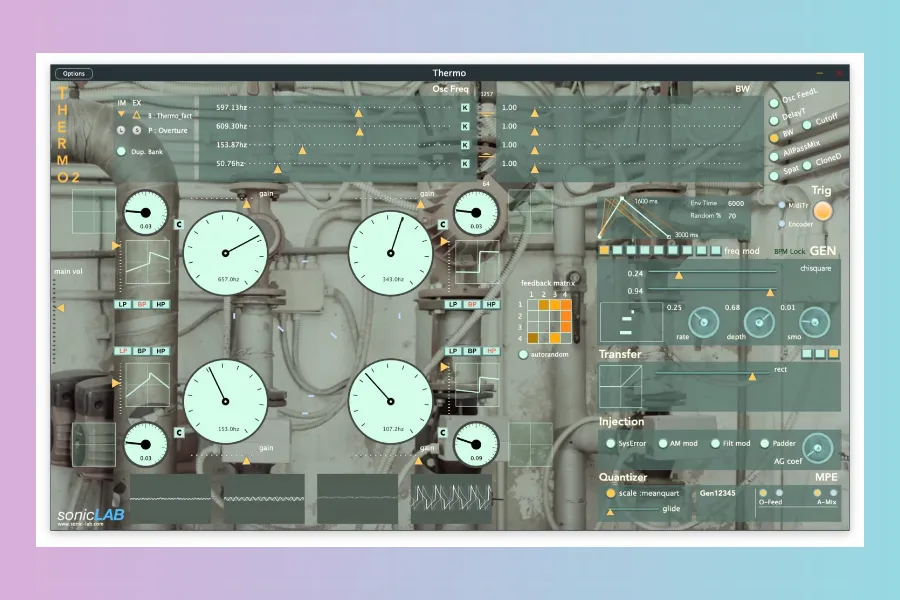Click the rate knob in GEN section
900x600 pixels.
coord(705,322)
